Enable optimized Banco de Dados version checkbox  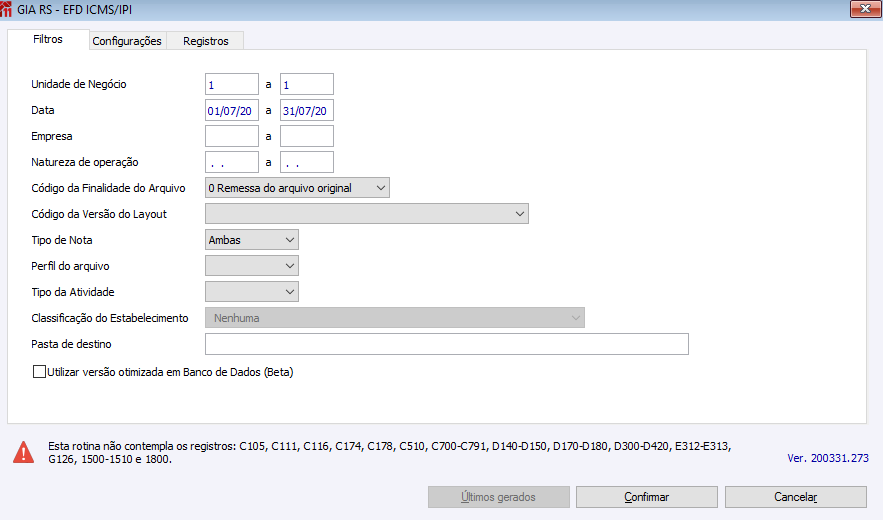[x=39, y=372]
